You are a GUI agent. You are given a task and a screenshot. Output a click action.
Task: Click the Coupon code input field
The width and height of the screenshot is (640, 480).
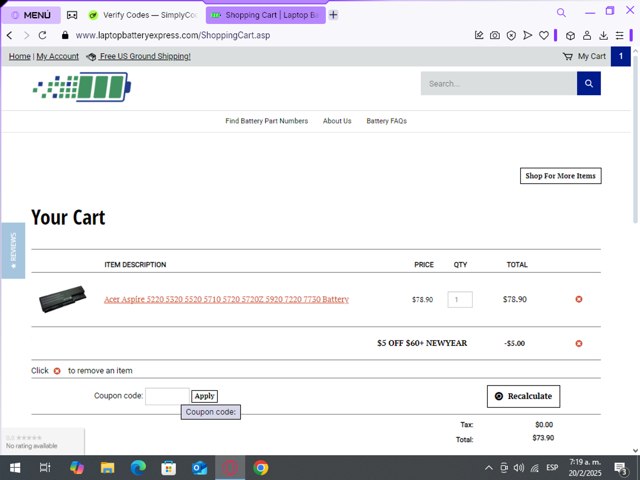point(167,396)
